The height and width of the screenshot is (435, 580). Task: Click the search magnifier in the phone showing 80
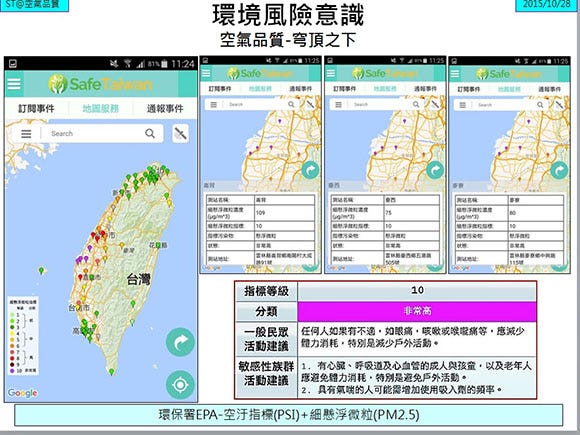click(x=540, y=105)
